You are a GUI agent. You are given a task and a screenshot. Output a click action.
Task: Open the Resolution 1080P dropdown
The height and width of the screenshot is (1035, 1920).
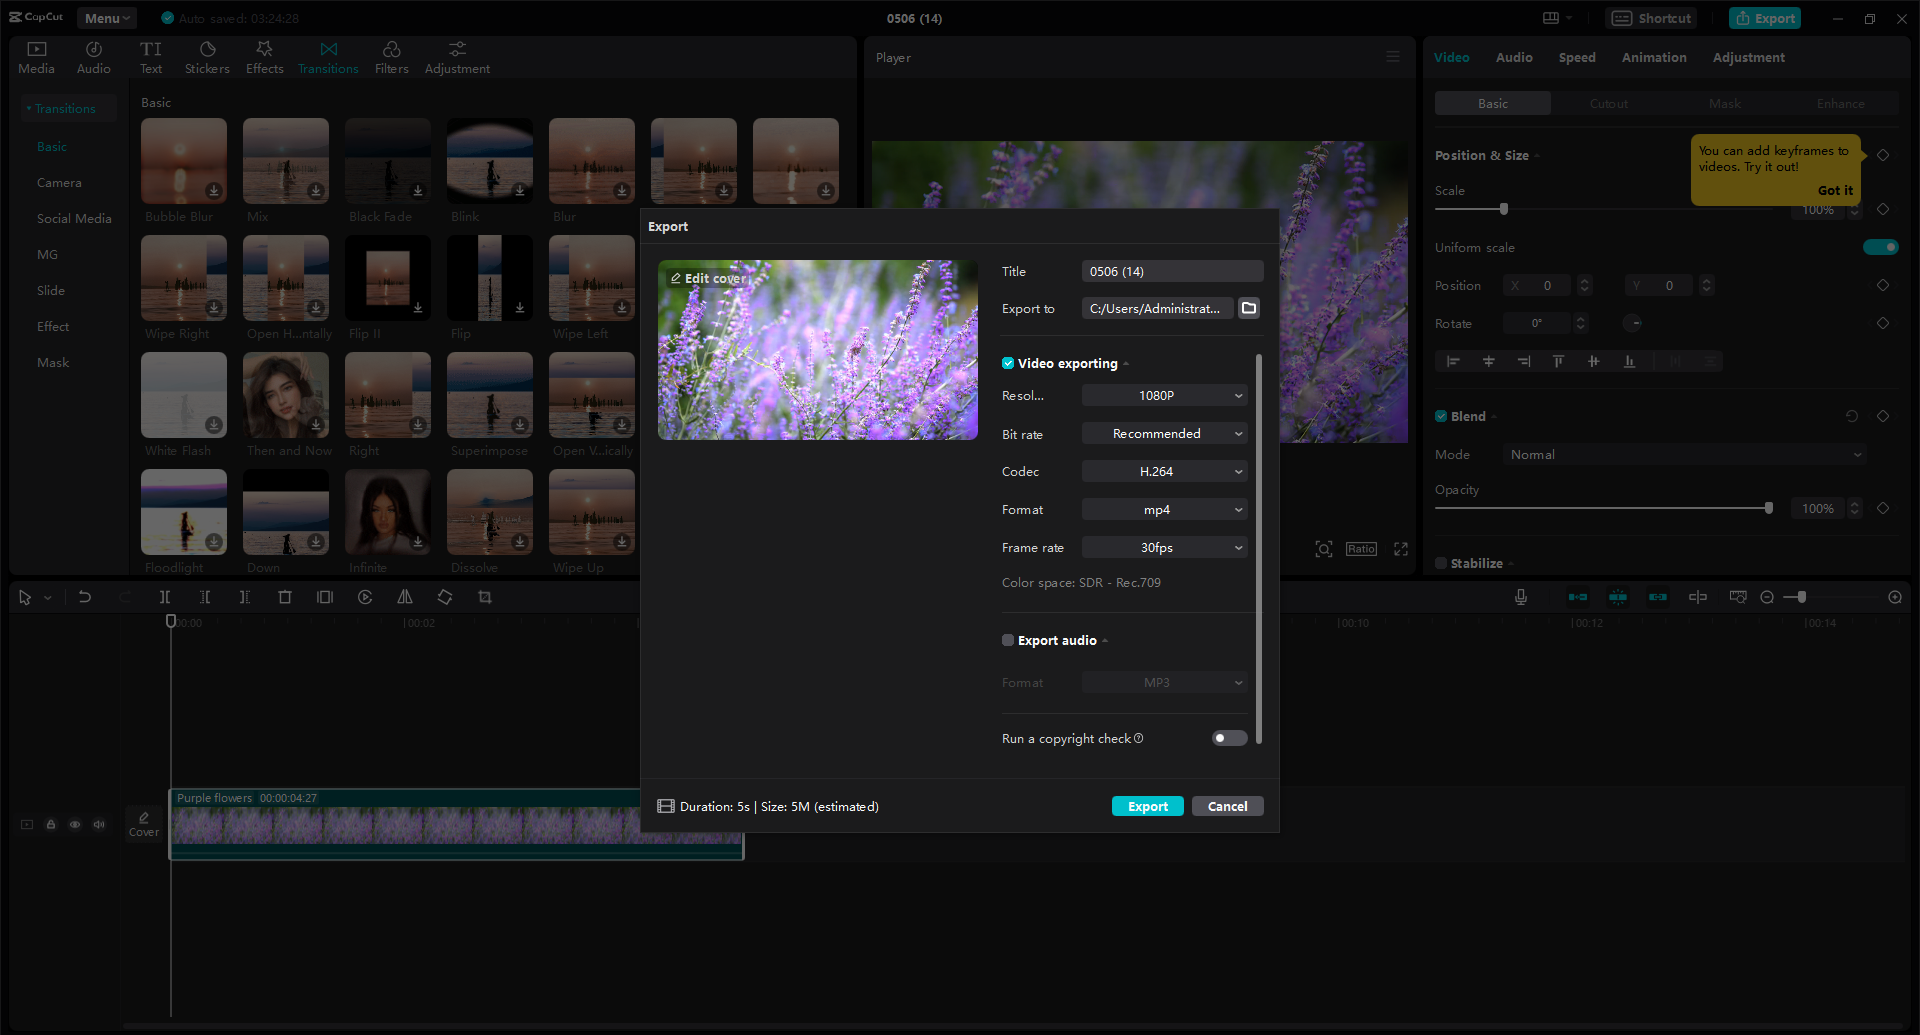pos(1164,396)
